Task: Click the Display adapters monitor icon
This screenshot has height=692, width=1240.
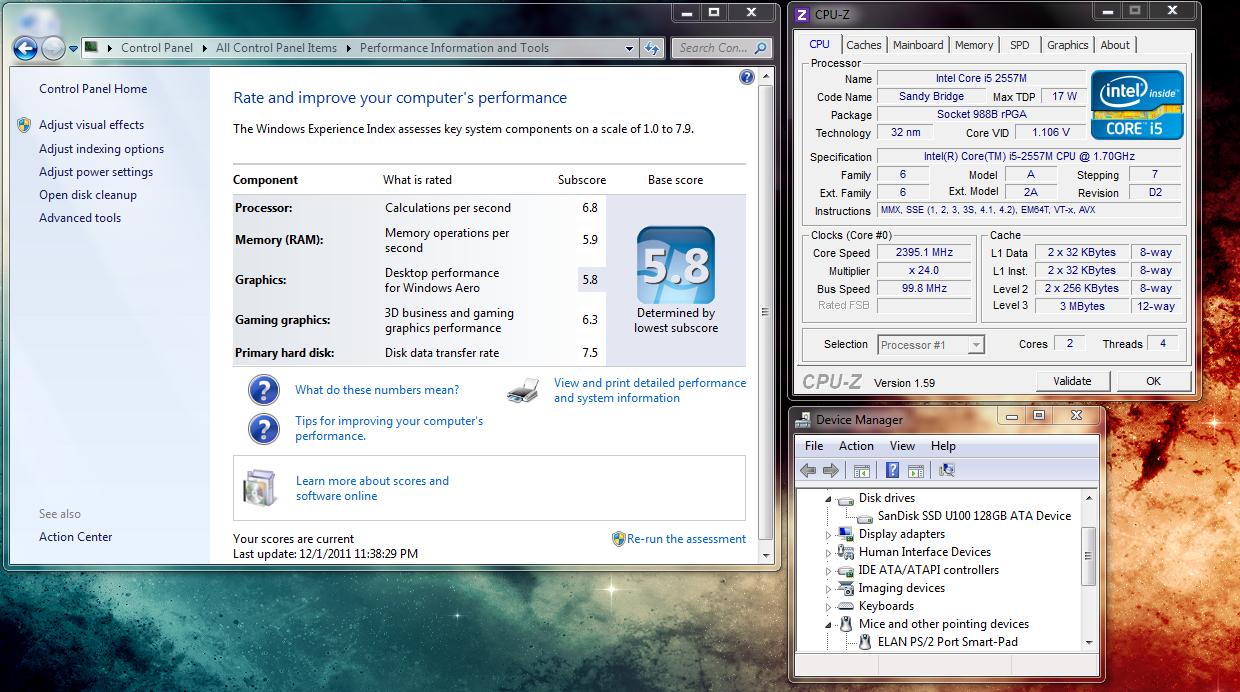Action: (846, 534)
